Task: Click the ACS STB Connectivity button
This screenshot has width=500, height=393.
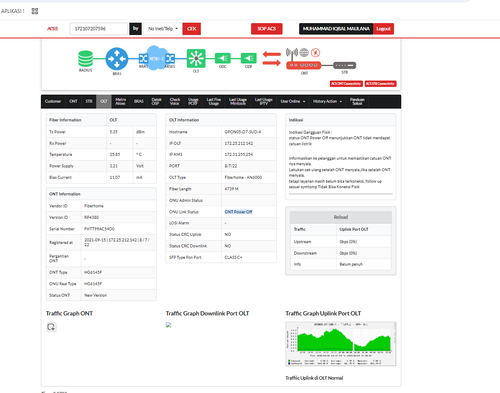Action: 380,84
